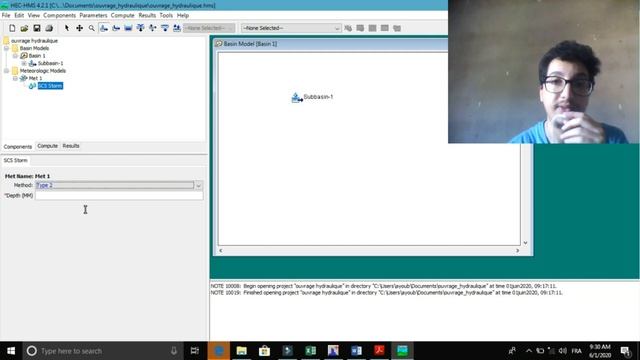Switch to the Components tab
Screen dimensions: 640x360
[18, 147]
